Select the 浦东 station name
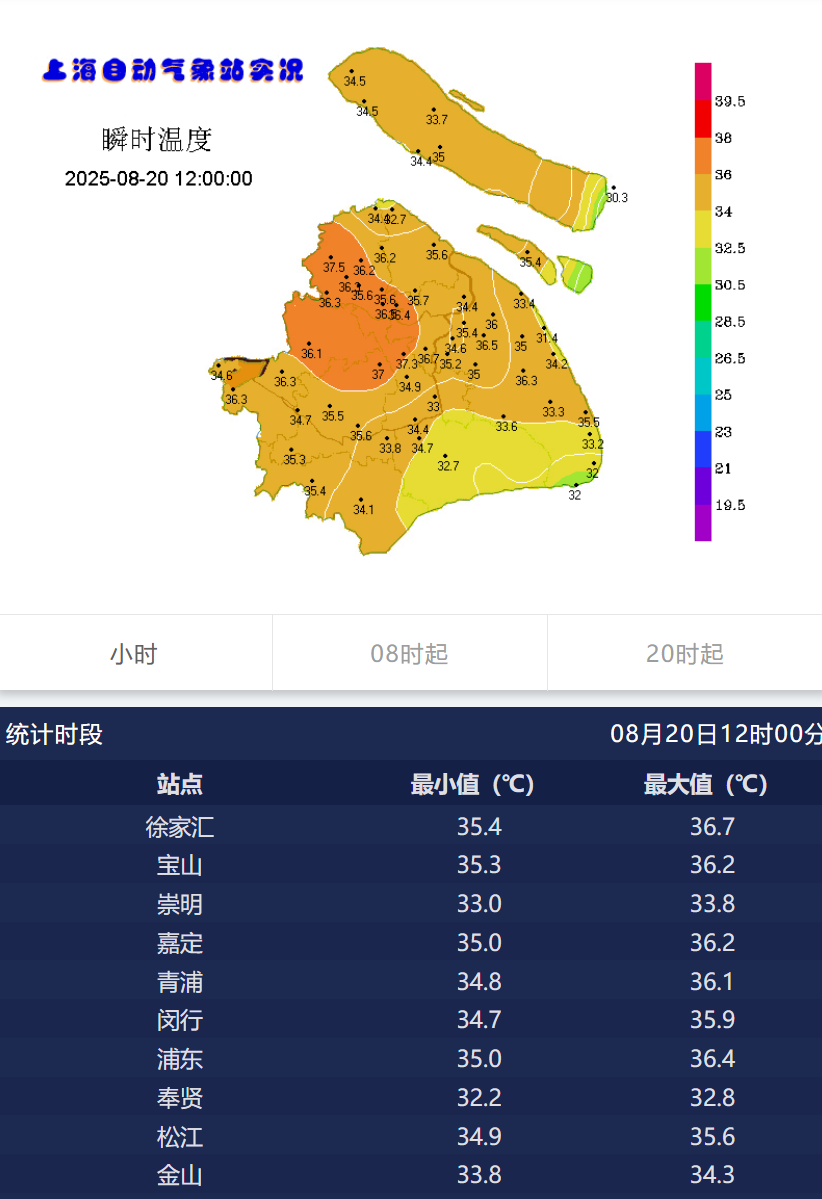The width and height of the screenshot is (822, 1199). pos(180,1059)
